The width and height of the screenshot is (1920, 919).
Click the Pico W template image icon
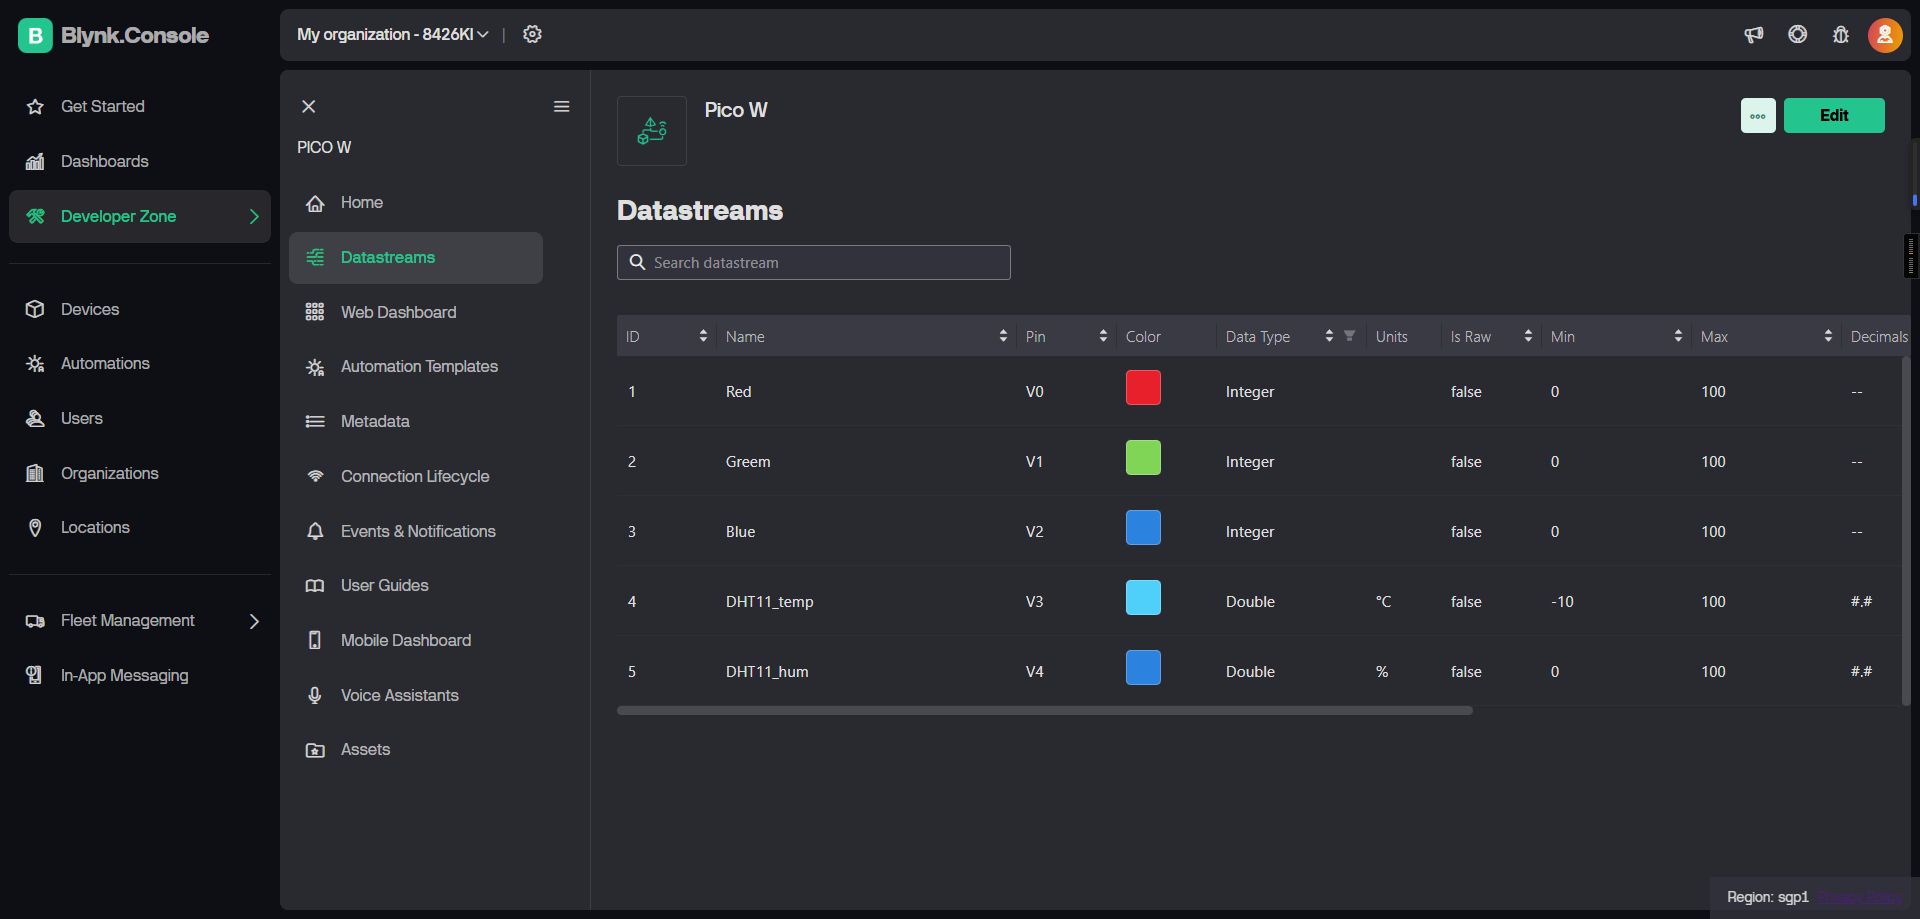click(x=652, y=131)
